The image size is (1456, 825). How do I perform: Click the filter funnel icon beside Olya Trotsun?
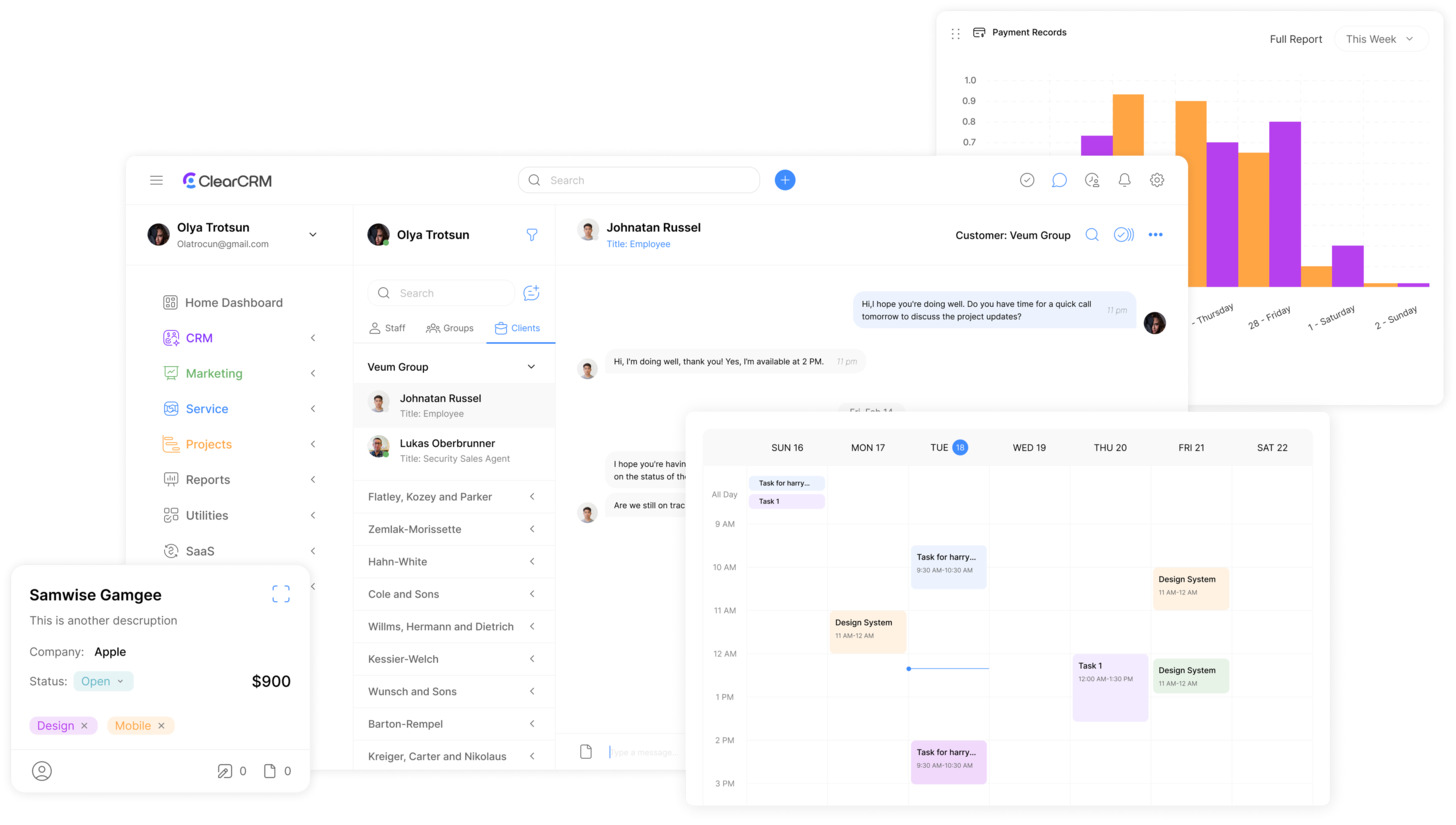pos(532,235)
